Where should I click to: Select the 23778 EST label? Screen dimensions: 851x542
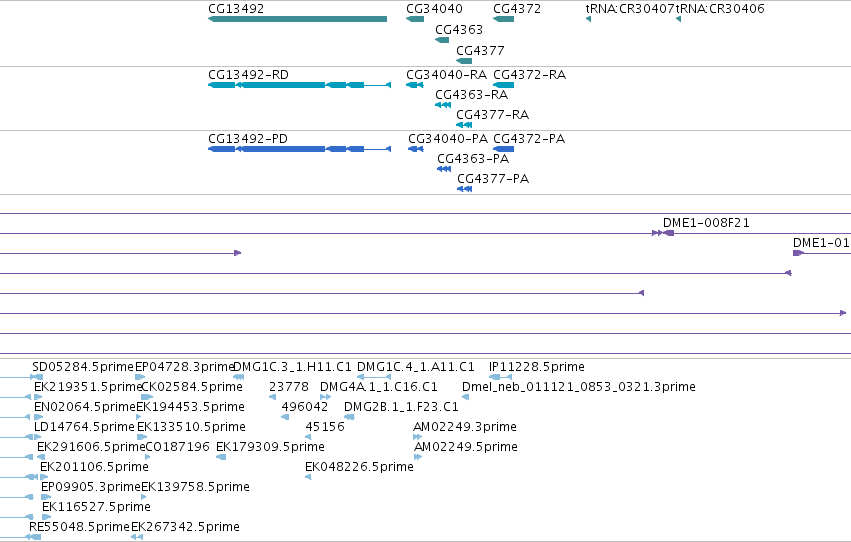(x=289, y=387)
